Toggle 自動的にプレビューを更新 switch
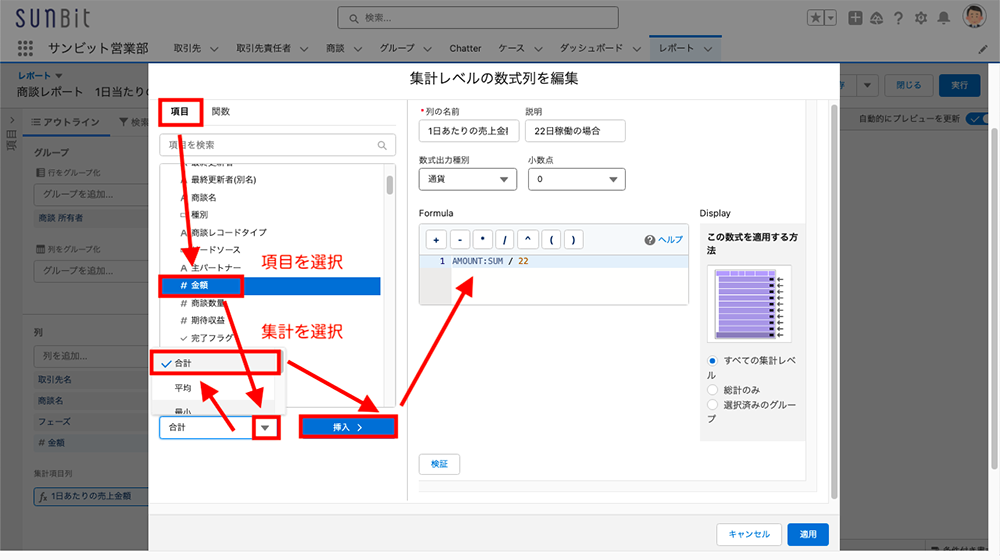 click(976, 119)
